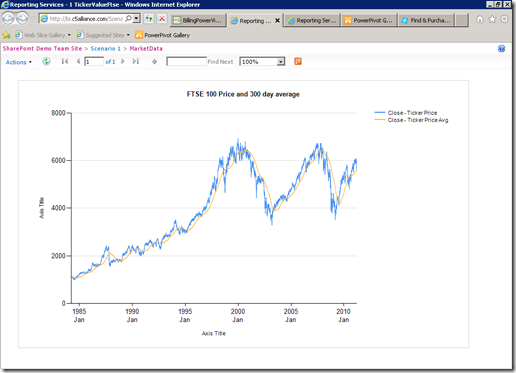
Task: Switch to the BillingPowerVi... tab
Action: (199, 20)
